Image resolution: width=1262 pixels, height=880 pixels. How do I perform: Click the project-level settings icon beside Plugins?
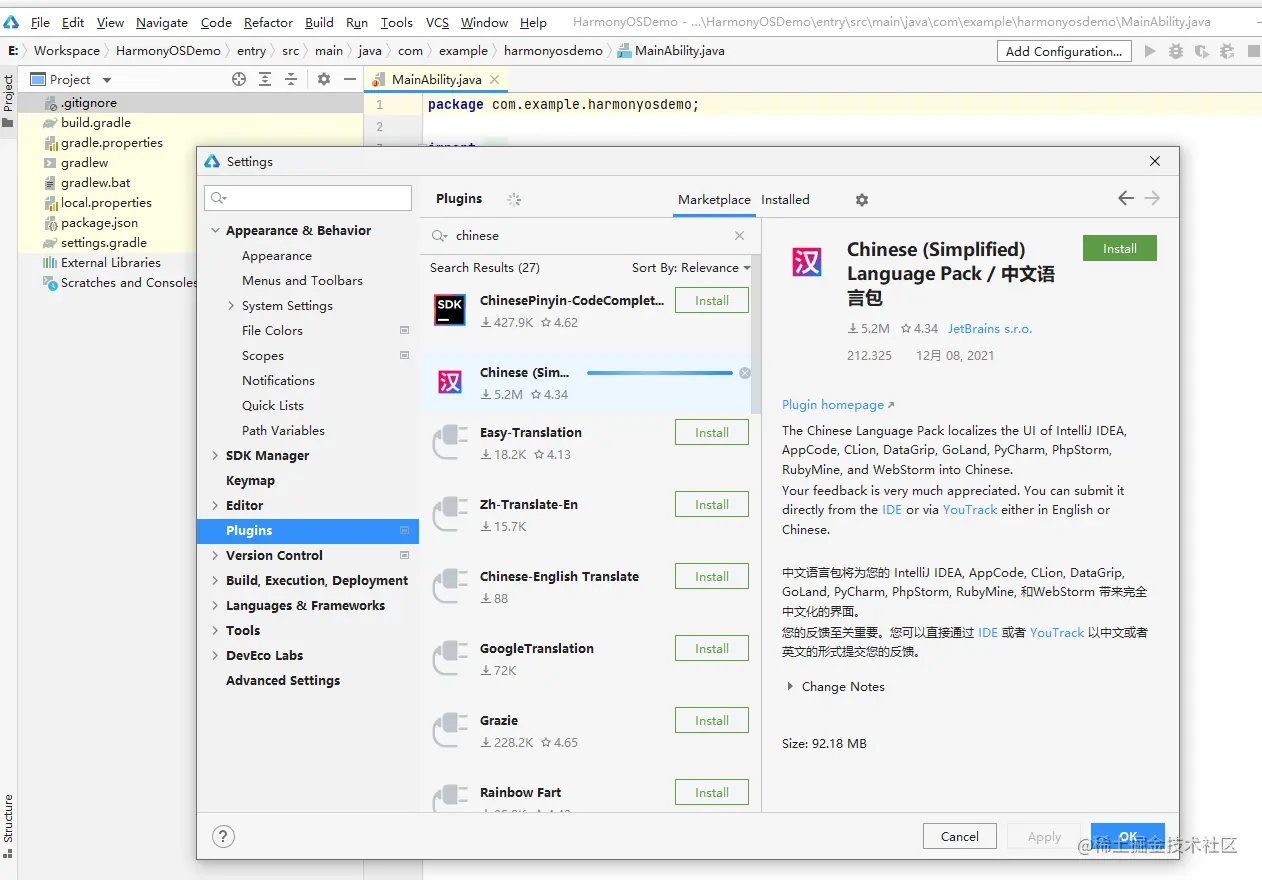pyautogui.click(x=405, y=530)
